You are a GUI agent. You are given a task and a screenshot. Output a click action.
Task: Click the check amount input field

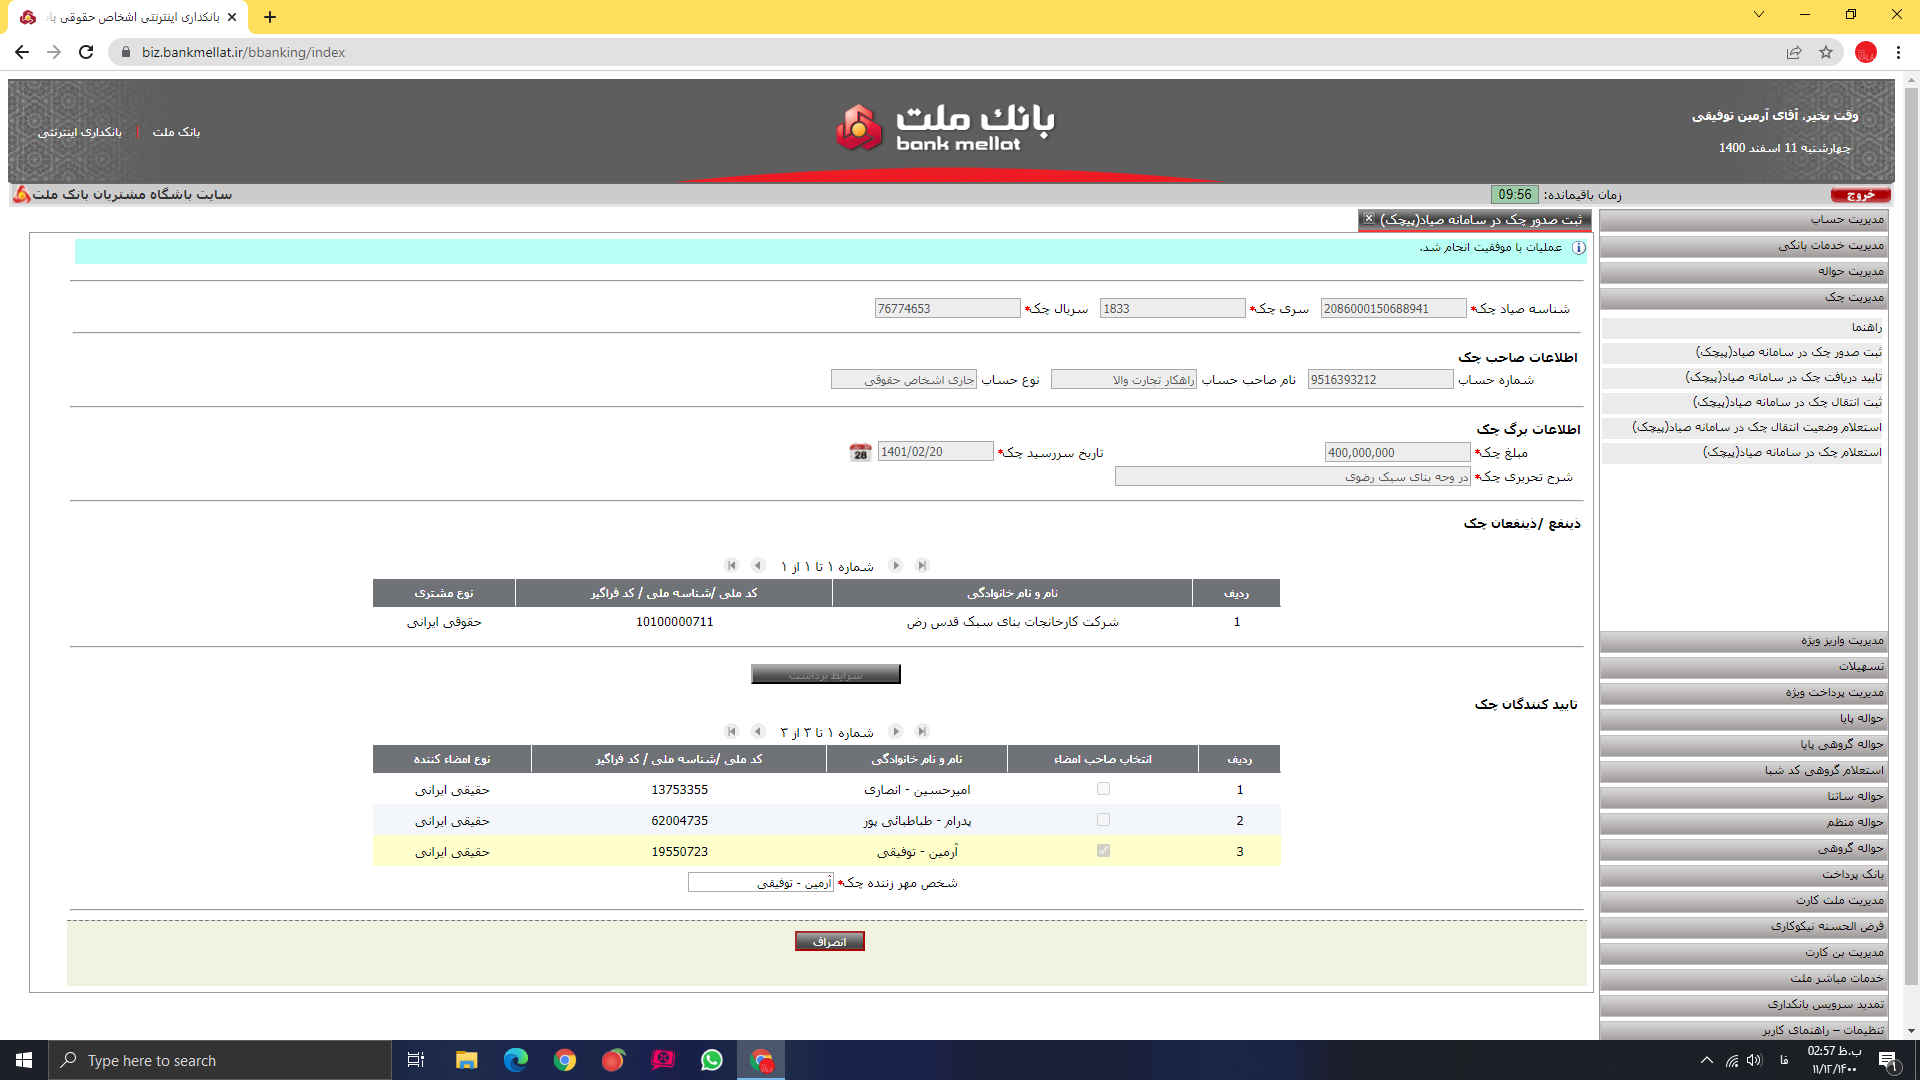tap(1396, 453)
